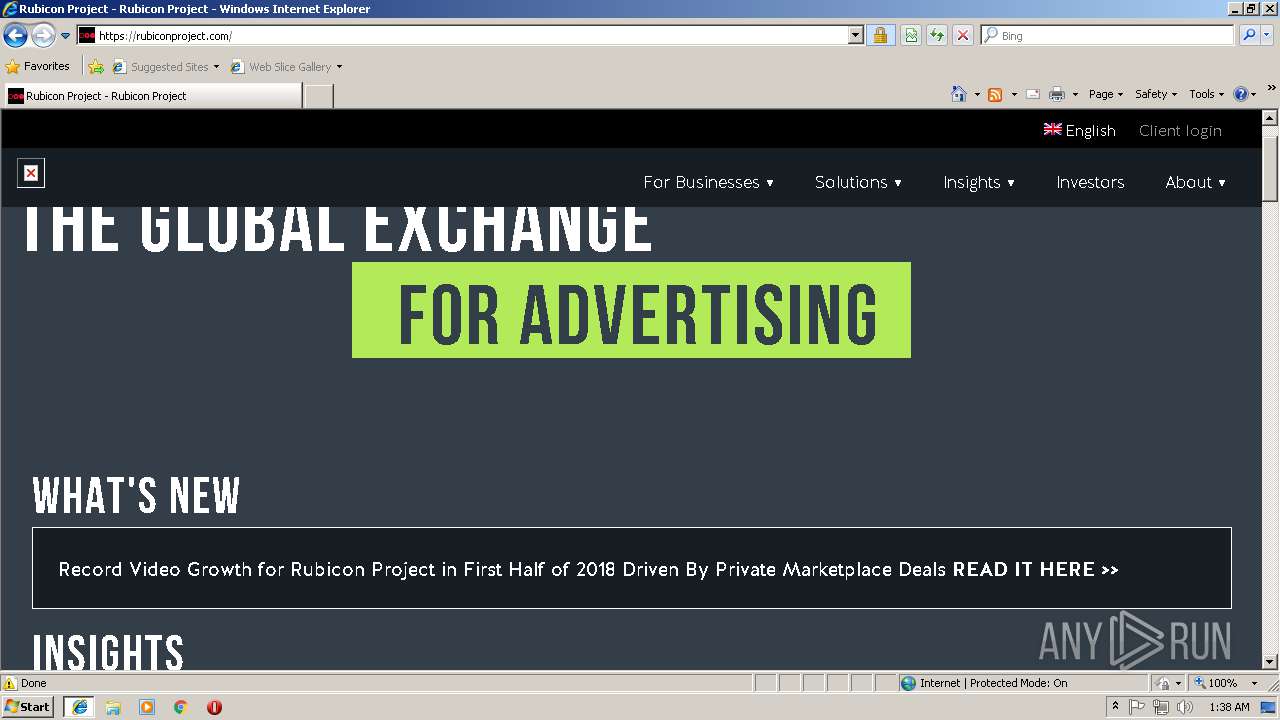
Task: Open the Insights navigation menu
Action: [979, 182]
